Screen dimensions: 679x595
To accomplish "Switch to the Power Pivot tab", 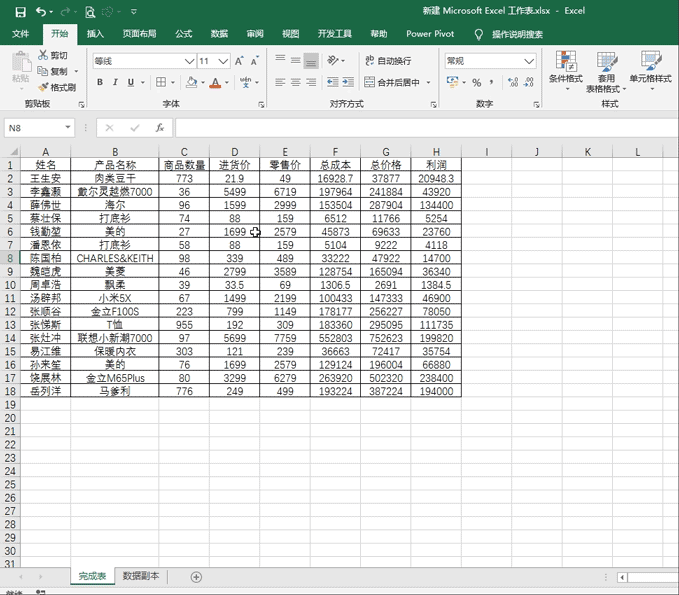I will pyautogui.click(x=430, y=34).
